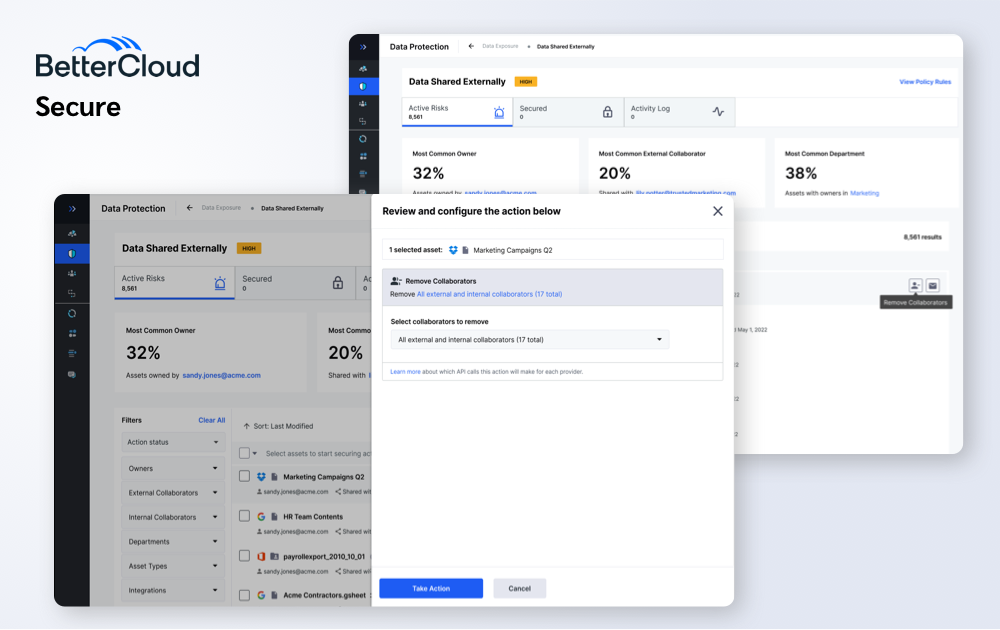Click Sort: Last Modified control
This screenshot has width=1000, height=630.
click(279, 426)
